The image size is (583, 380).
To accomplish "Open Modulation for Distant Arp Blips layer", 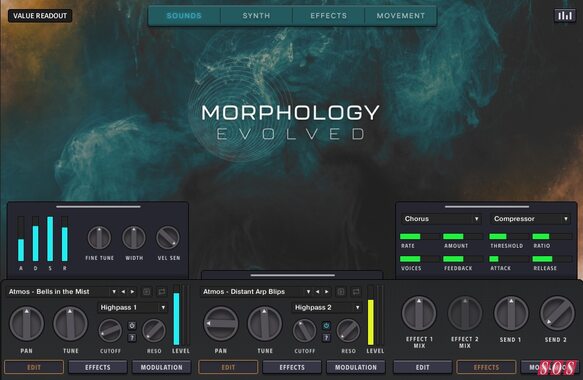I will pyautogui.click(x=356, y=367).
